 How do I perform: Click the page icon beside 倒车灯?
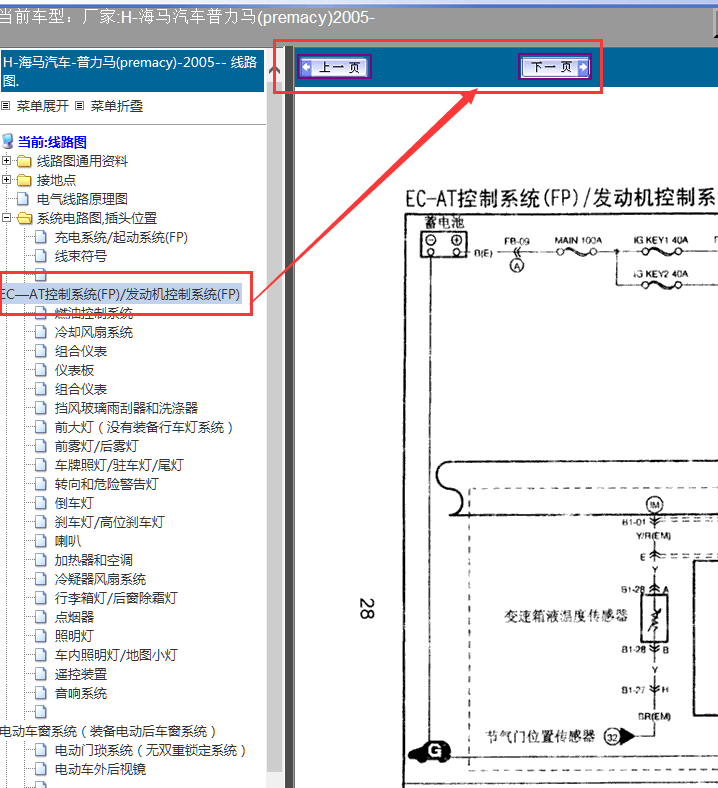pos(41,503)
